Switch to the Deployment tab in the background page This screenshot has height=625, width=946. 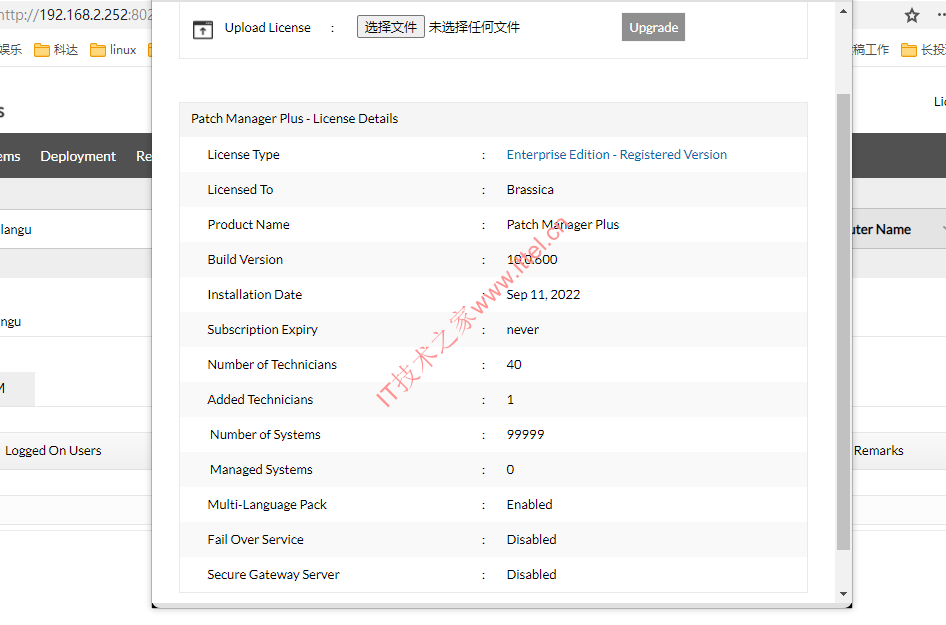pos(78,156)
